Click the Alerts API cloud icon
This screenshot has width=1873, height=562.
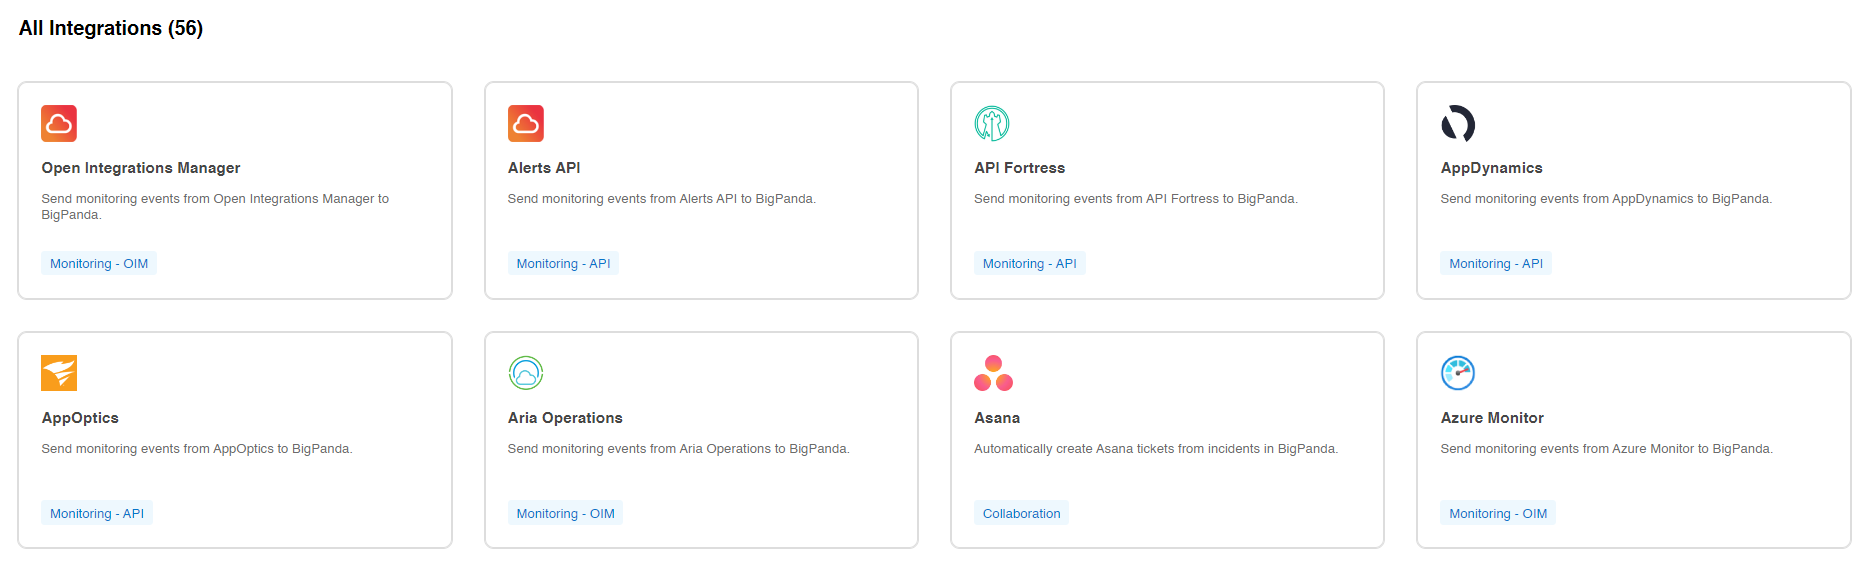[x=525, y=123]
